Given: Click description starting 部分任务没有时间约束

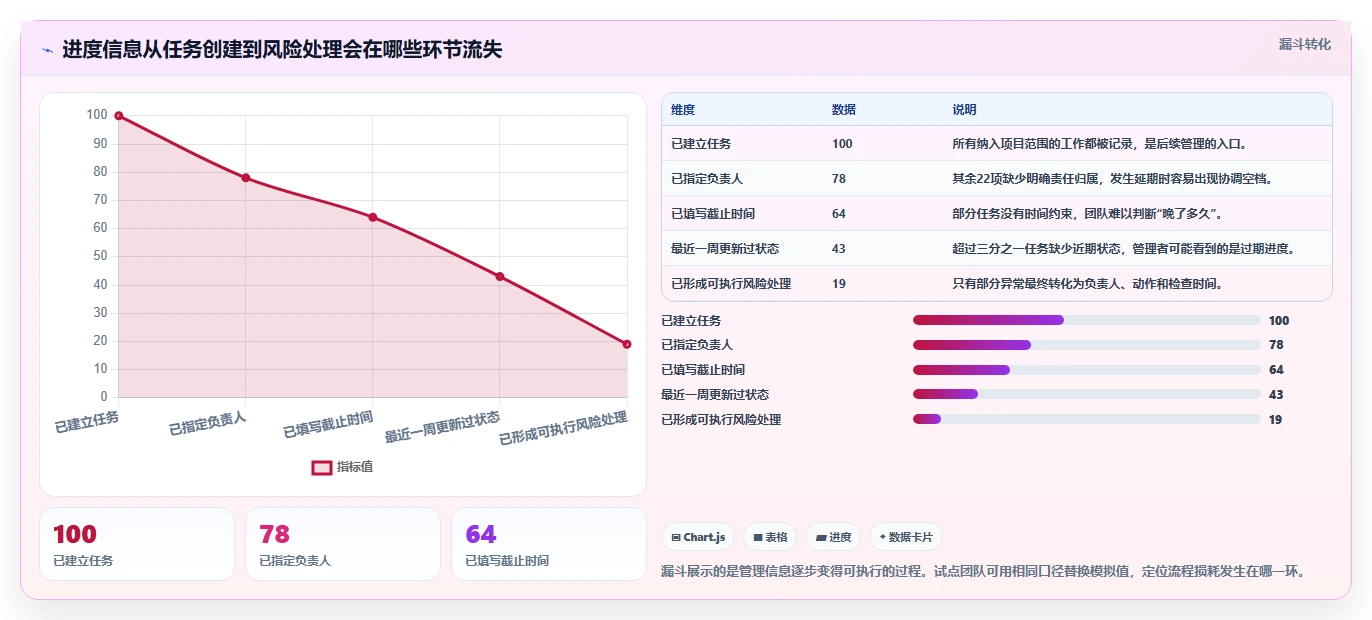Looking at the screenshot, I should 1087,214.
